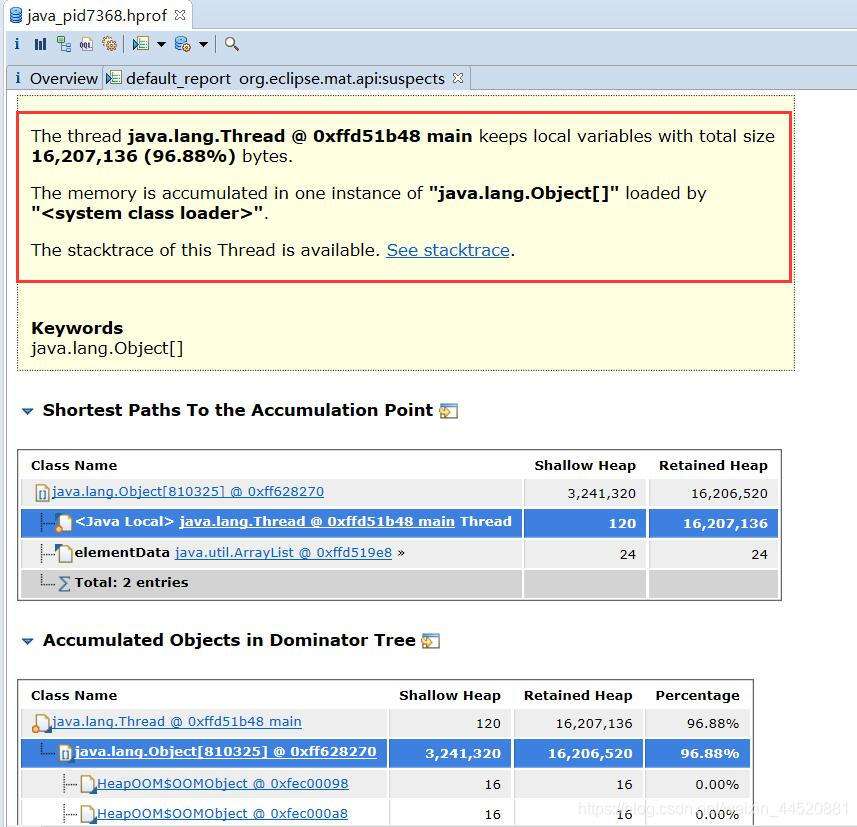Open java.lang.Thread @ 0xffd51b48 main in Dominator table

[177, 722]
